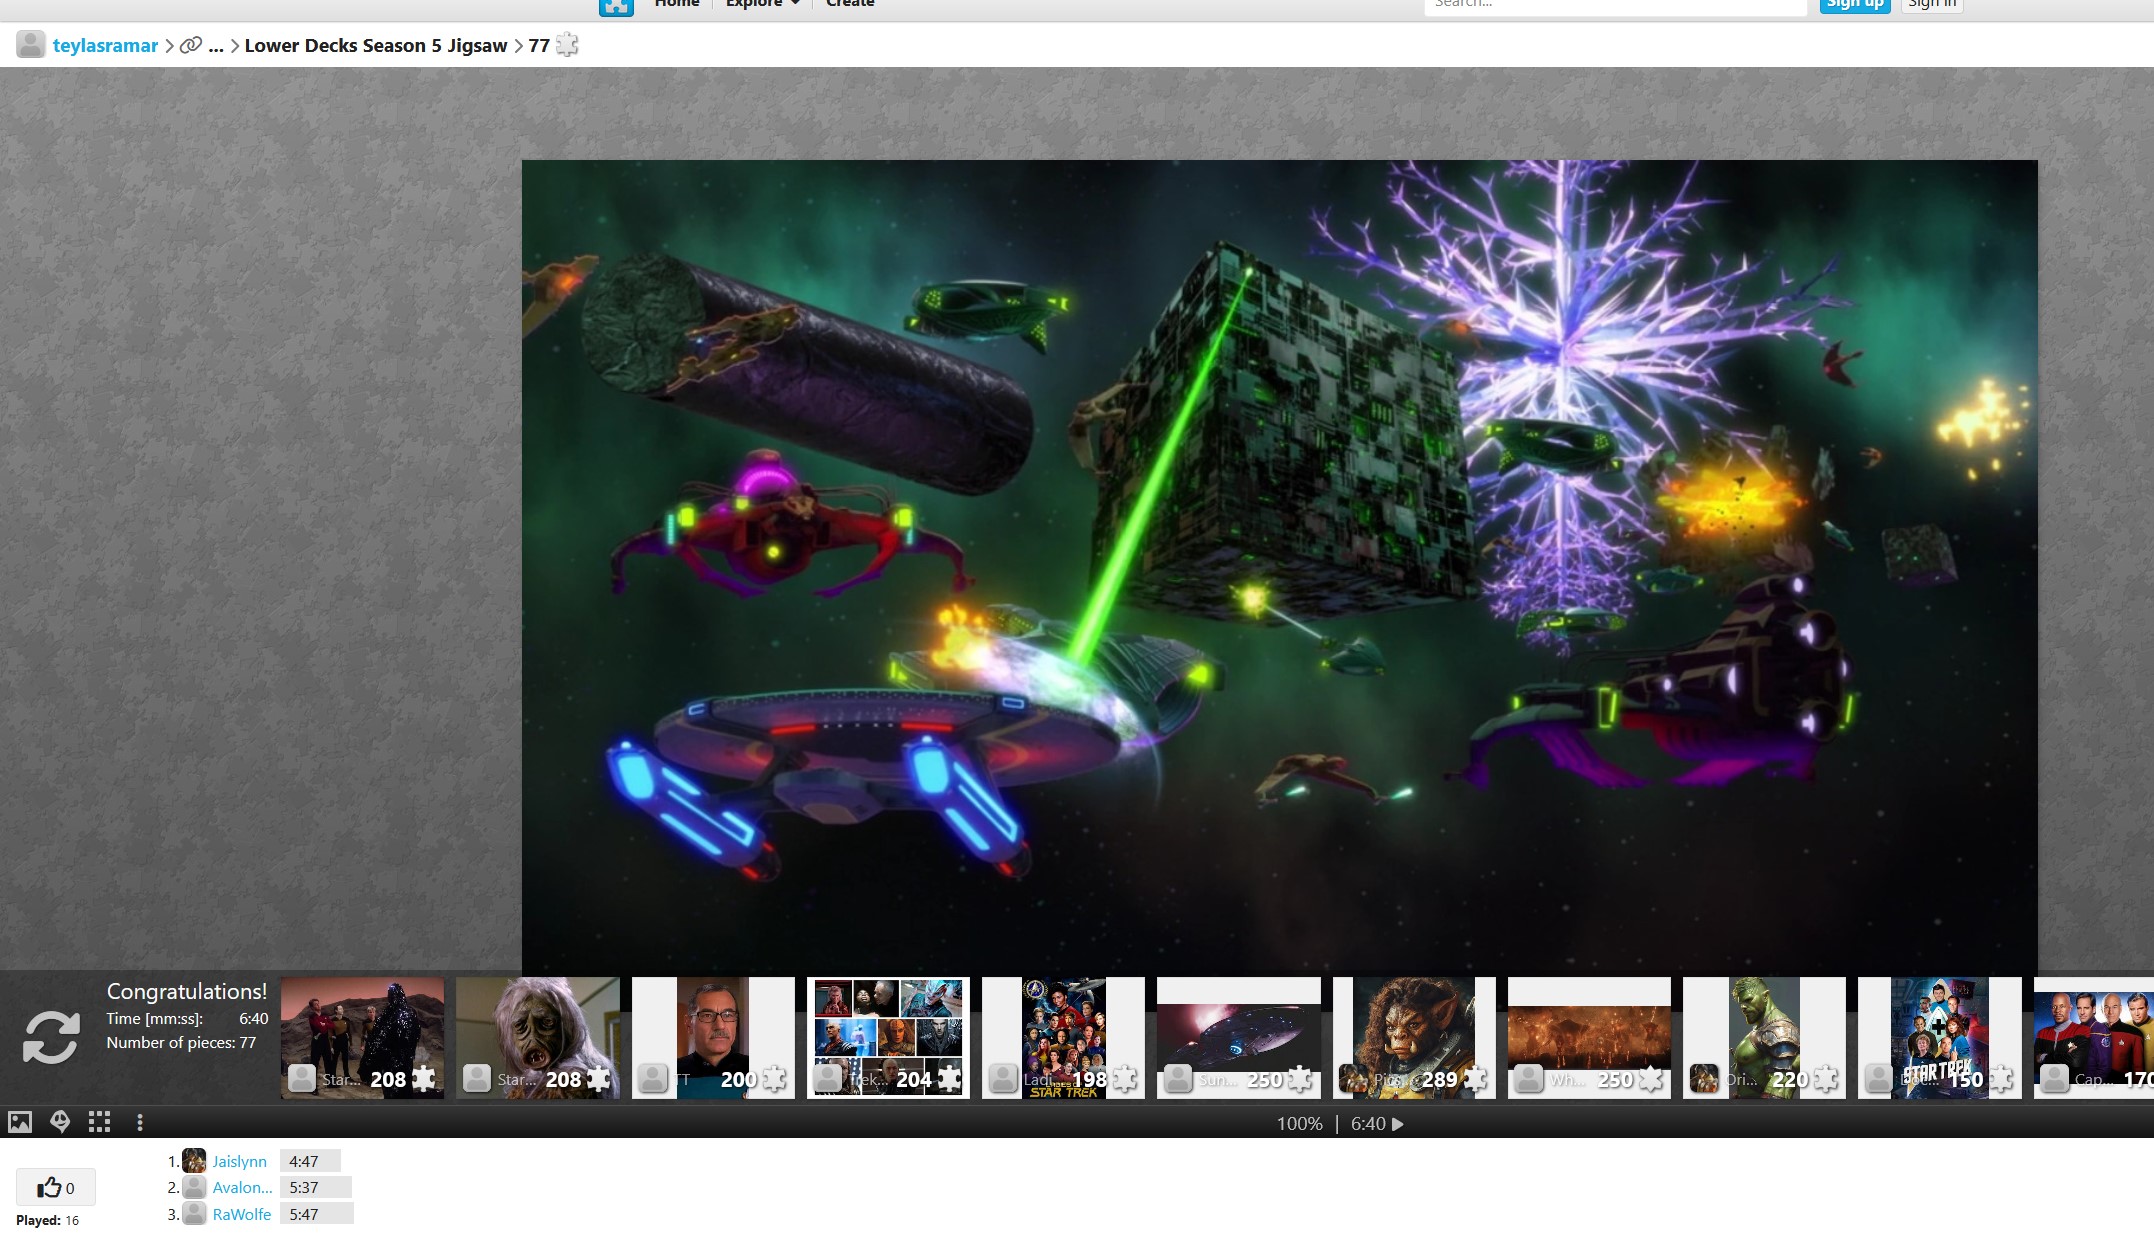Click the Time [mm:ss]: 6:40 result text
The height and width of the screenshot is (1236, 2154).
coord(187,1018)
